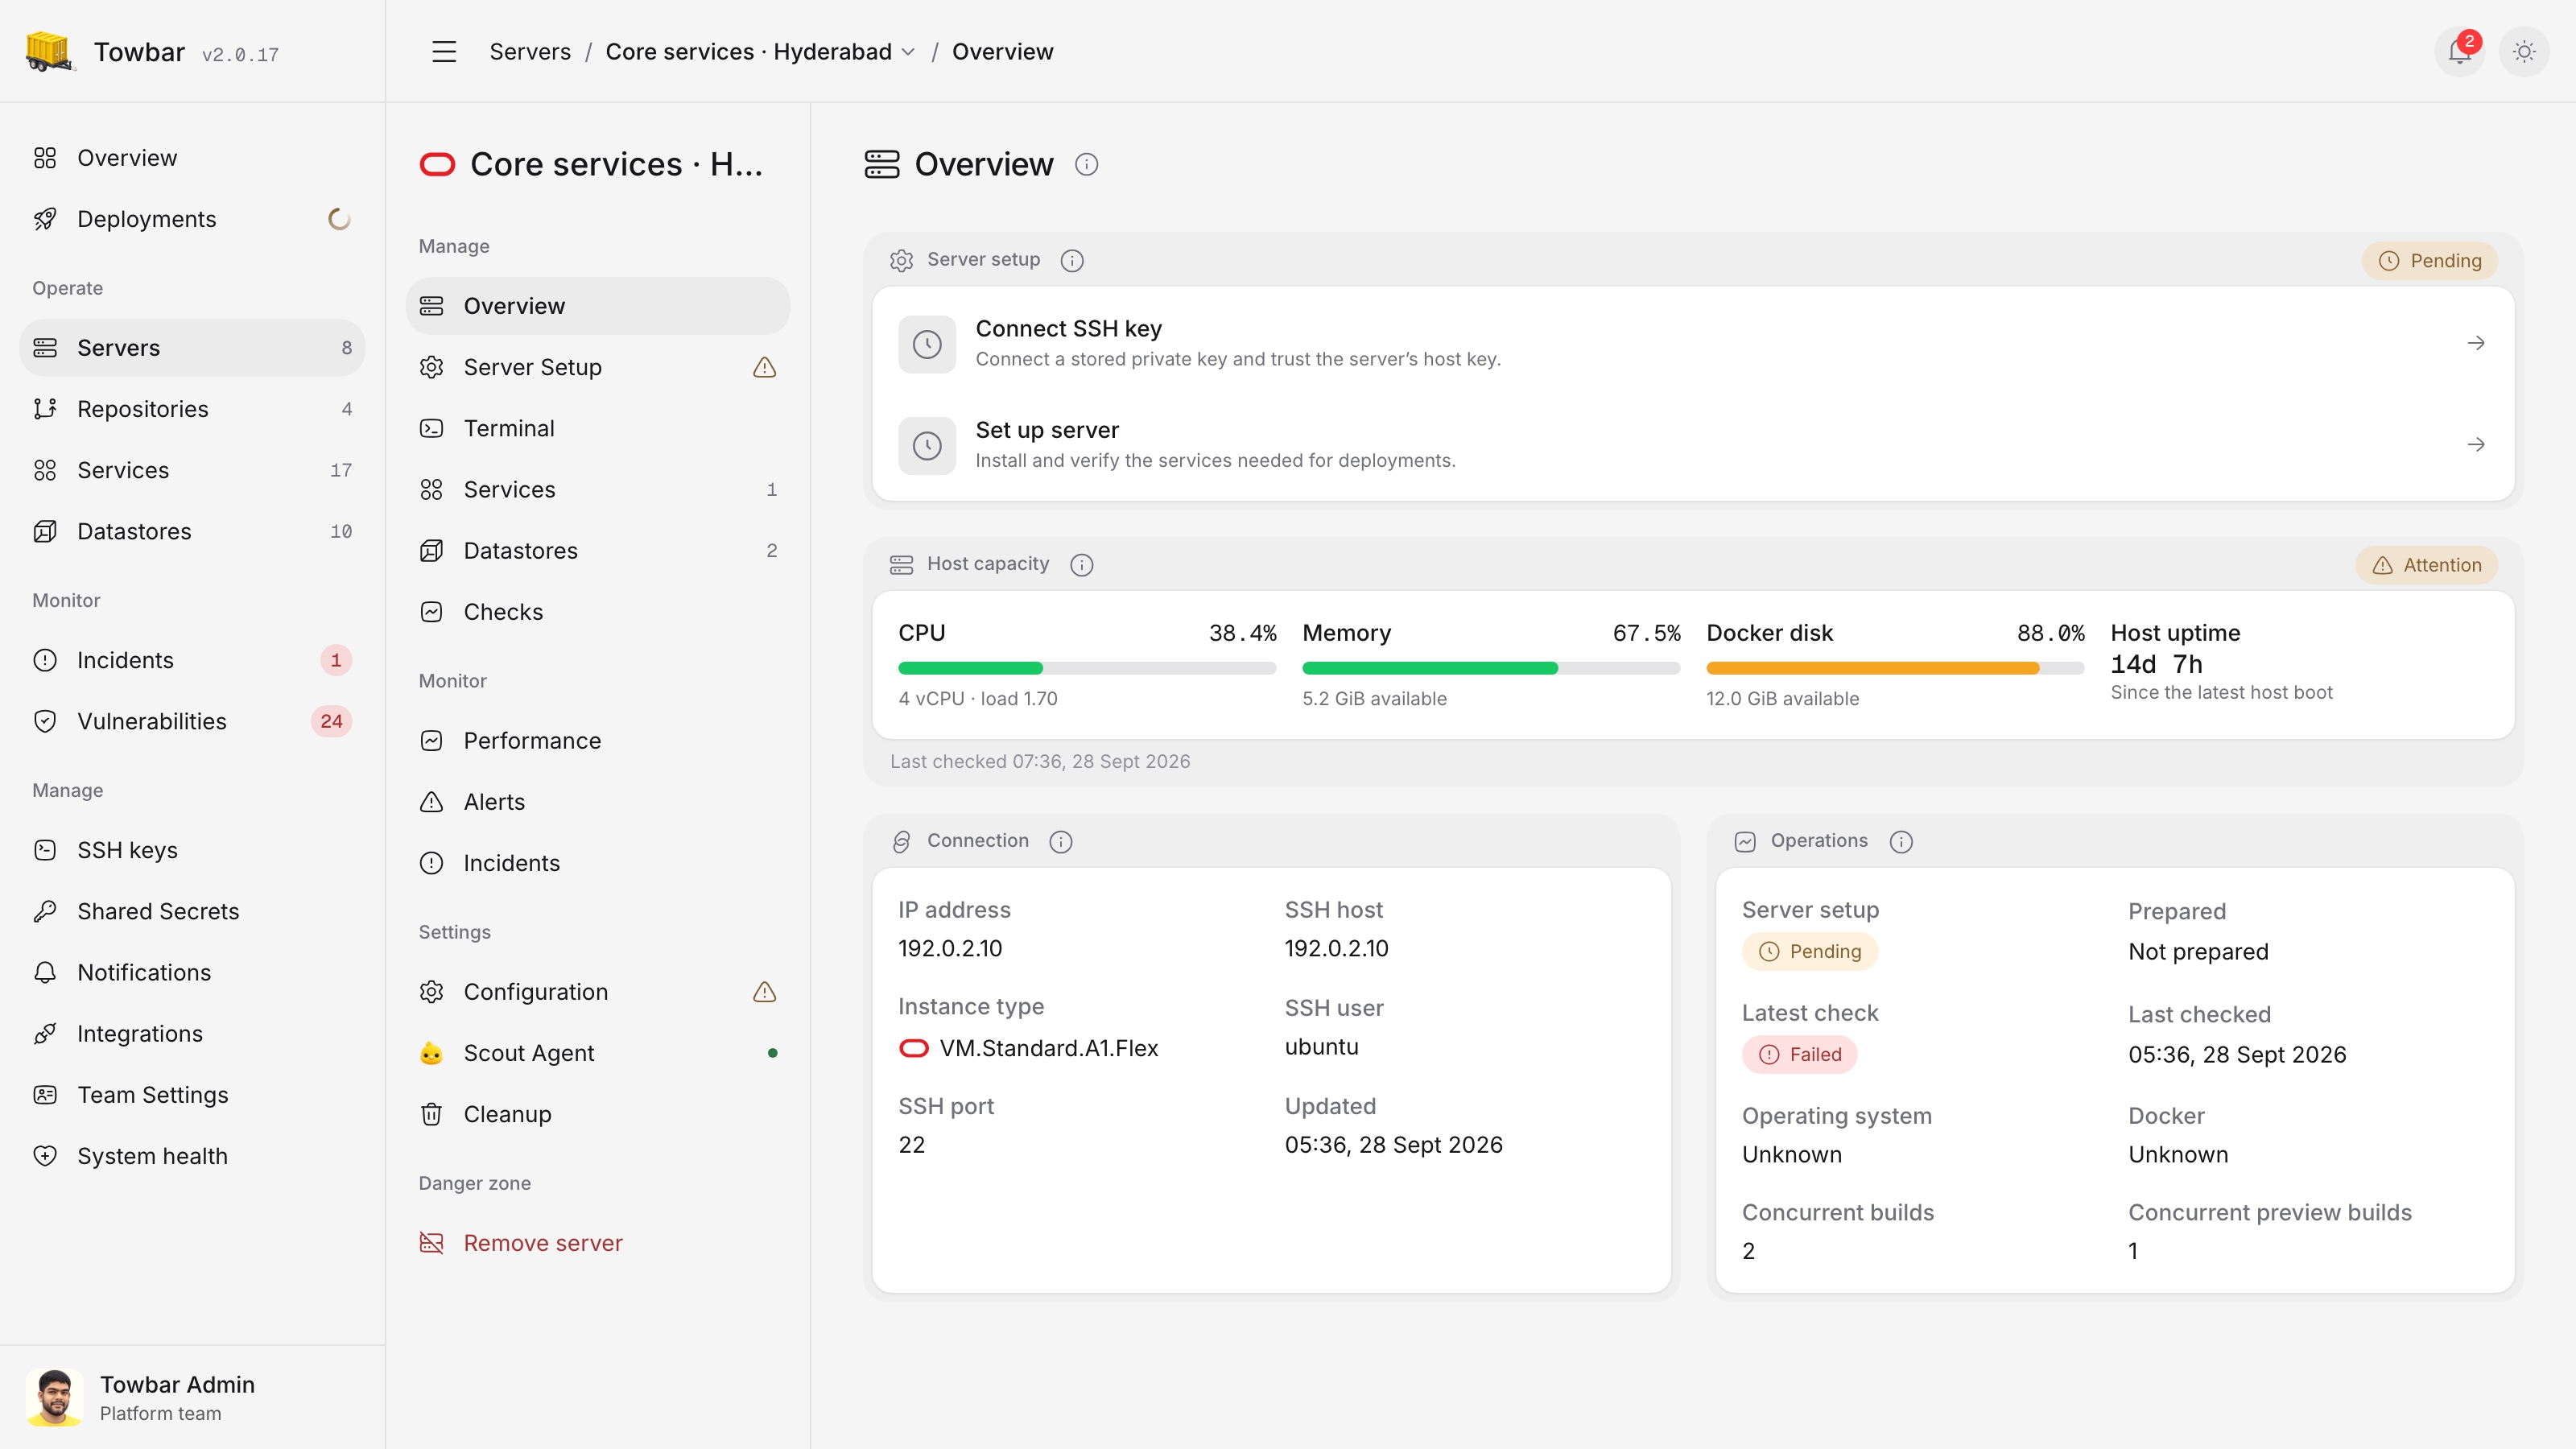The height and width of the screenshot is (1449, 2576).
Task: Click Scout Agent green status dot
Action: (772, 1053)
